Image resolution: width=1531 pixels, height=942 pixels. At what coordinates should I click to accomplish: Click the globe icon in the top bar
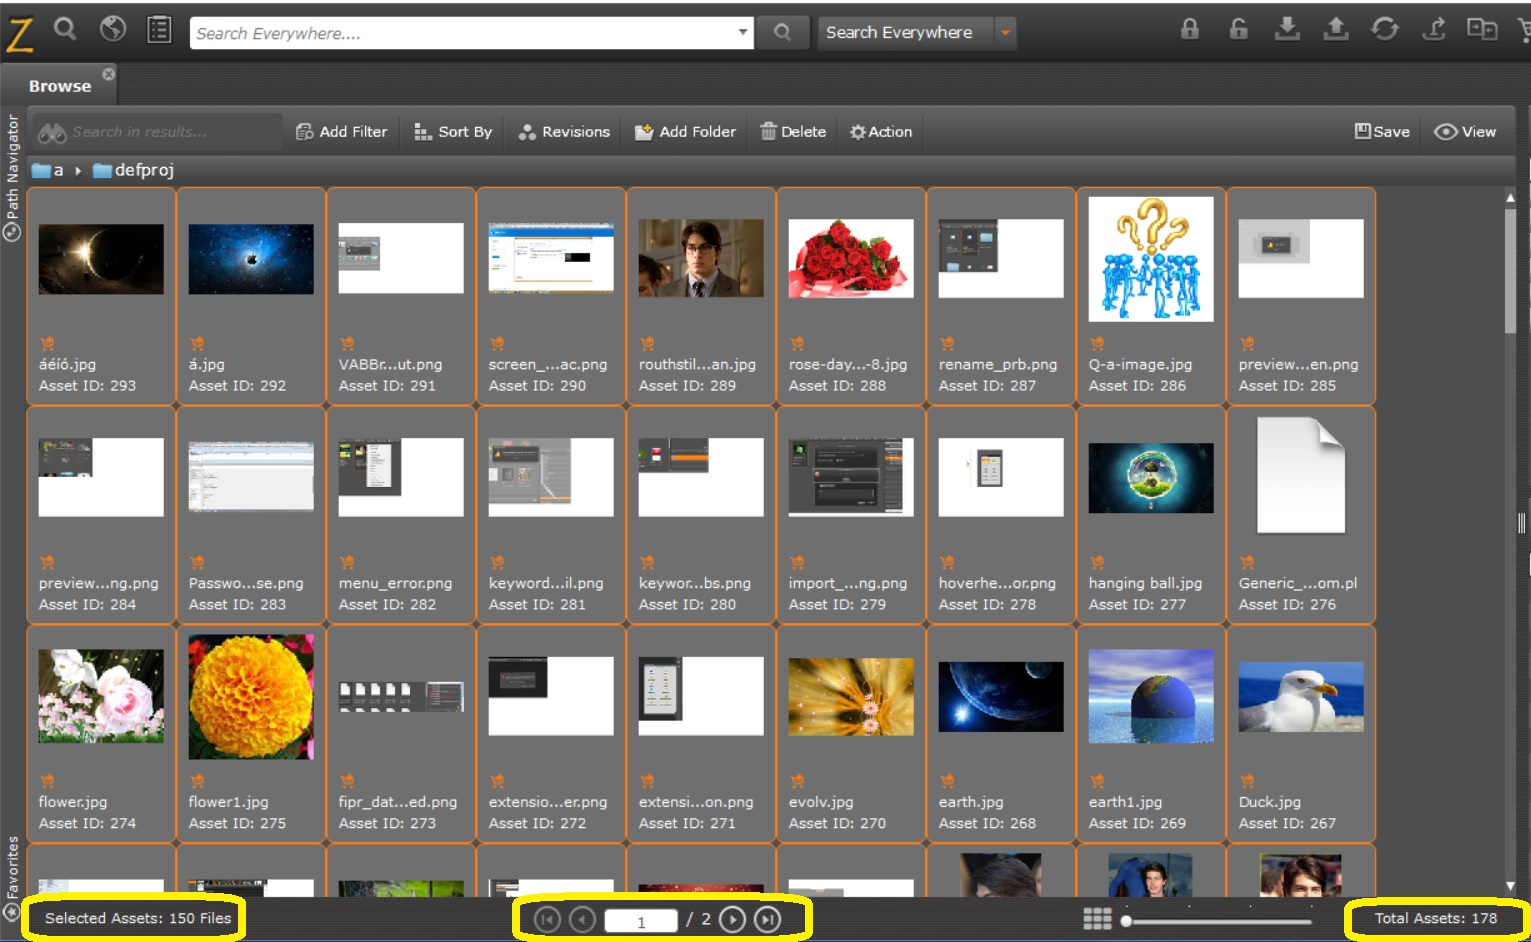[x=113, y=29]
